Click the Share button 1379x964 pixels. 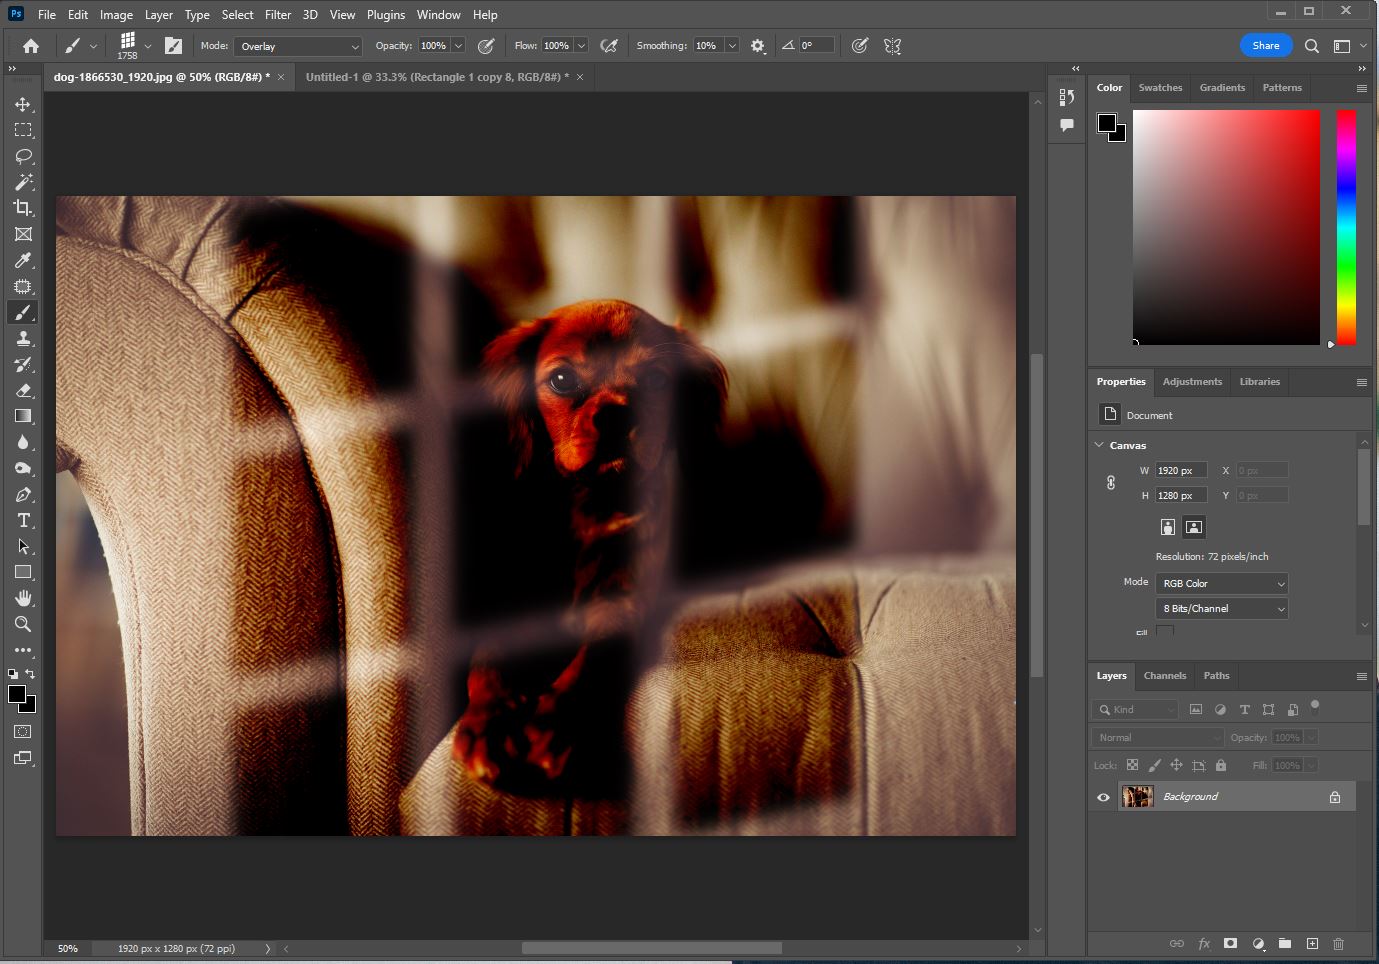click(x=1266, y=45)
